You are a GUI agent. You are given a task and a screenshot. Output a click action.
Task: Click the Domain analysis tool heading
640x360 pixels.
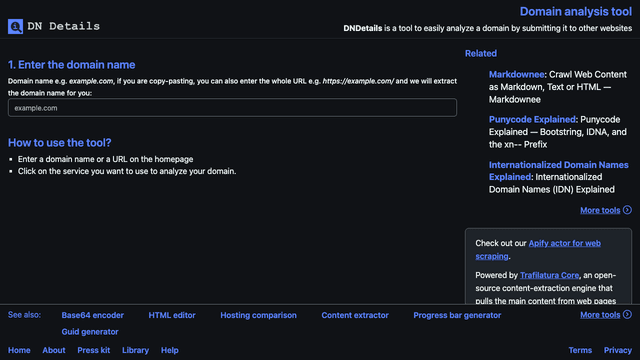pos(576,11)
